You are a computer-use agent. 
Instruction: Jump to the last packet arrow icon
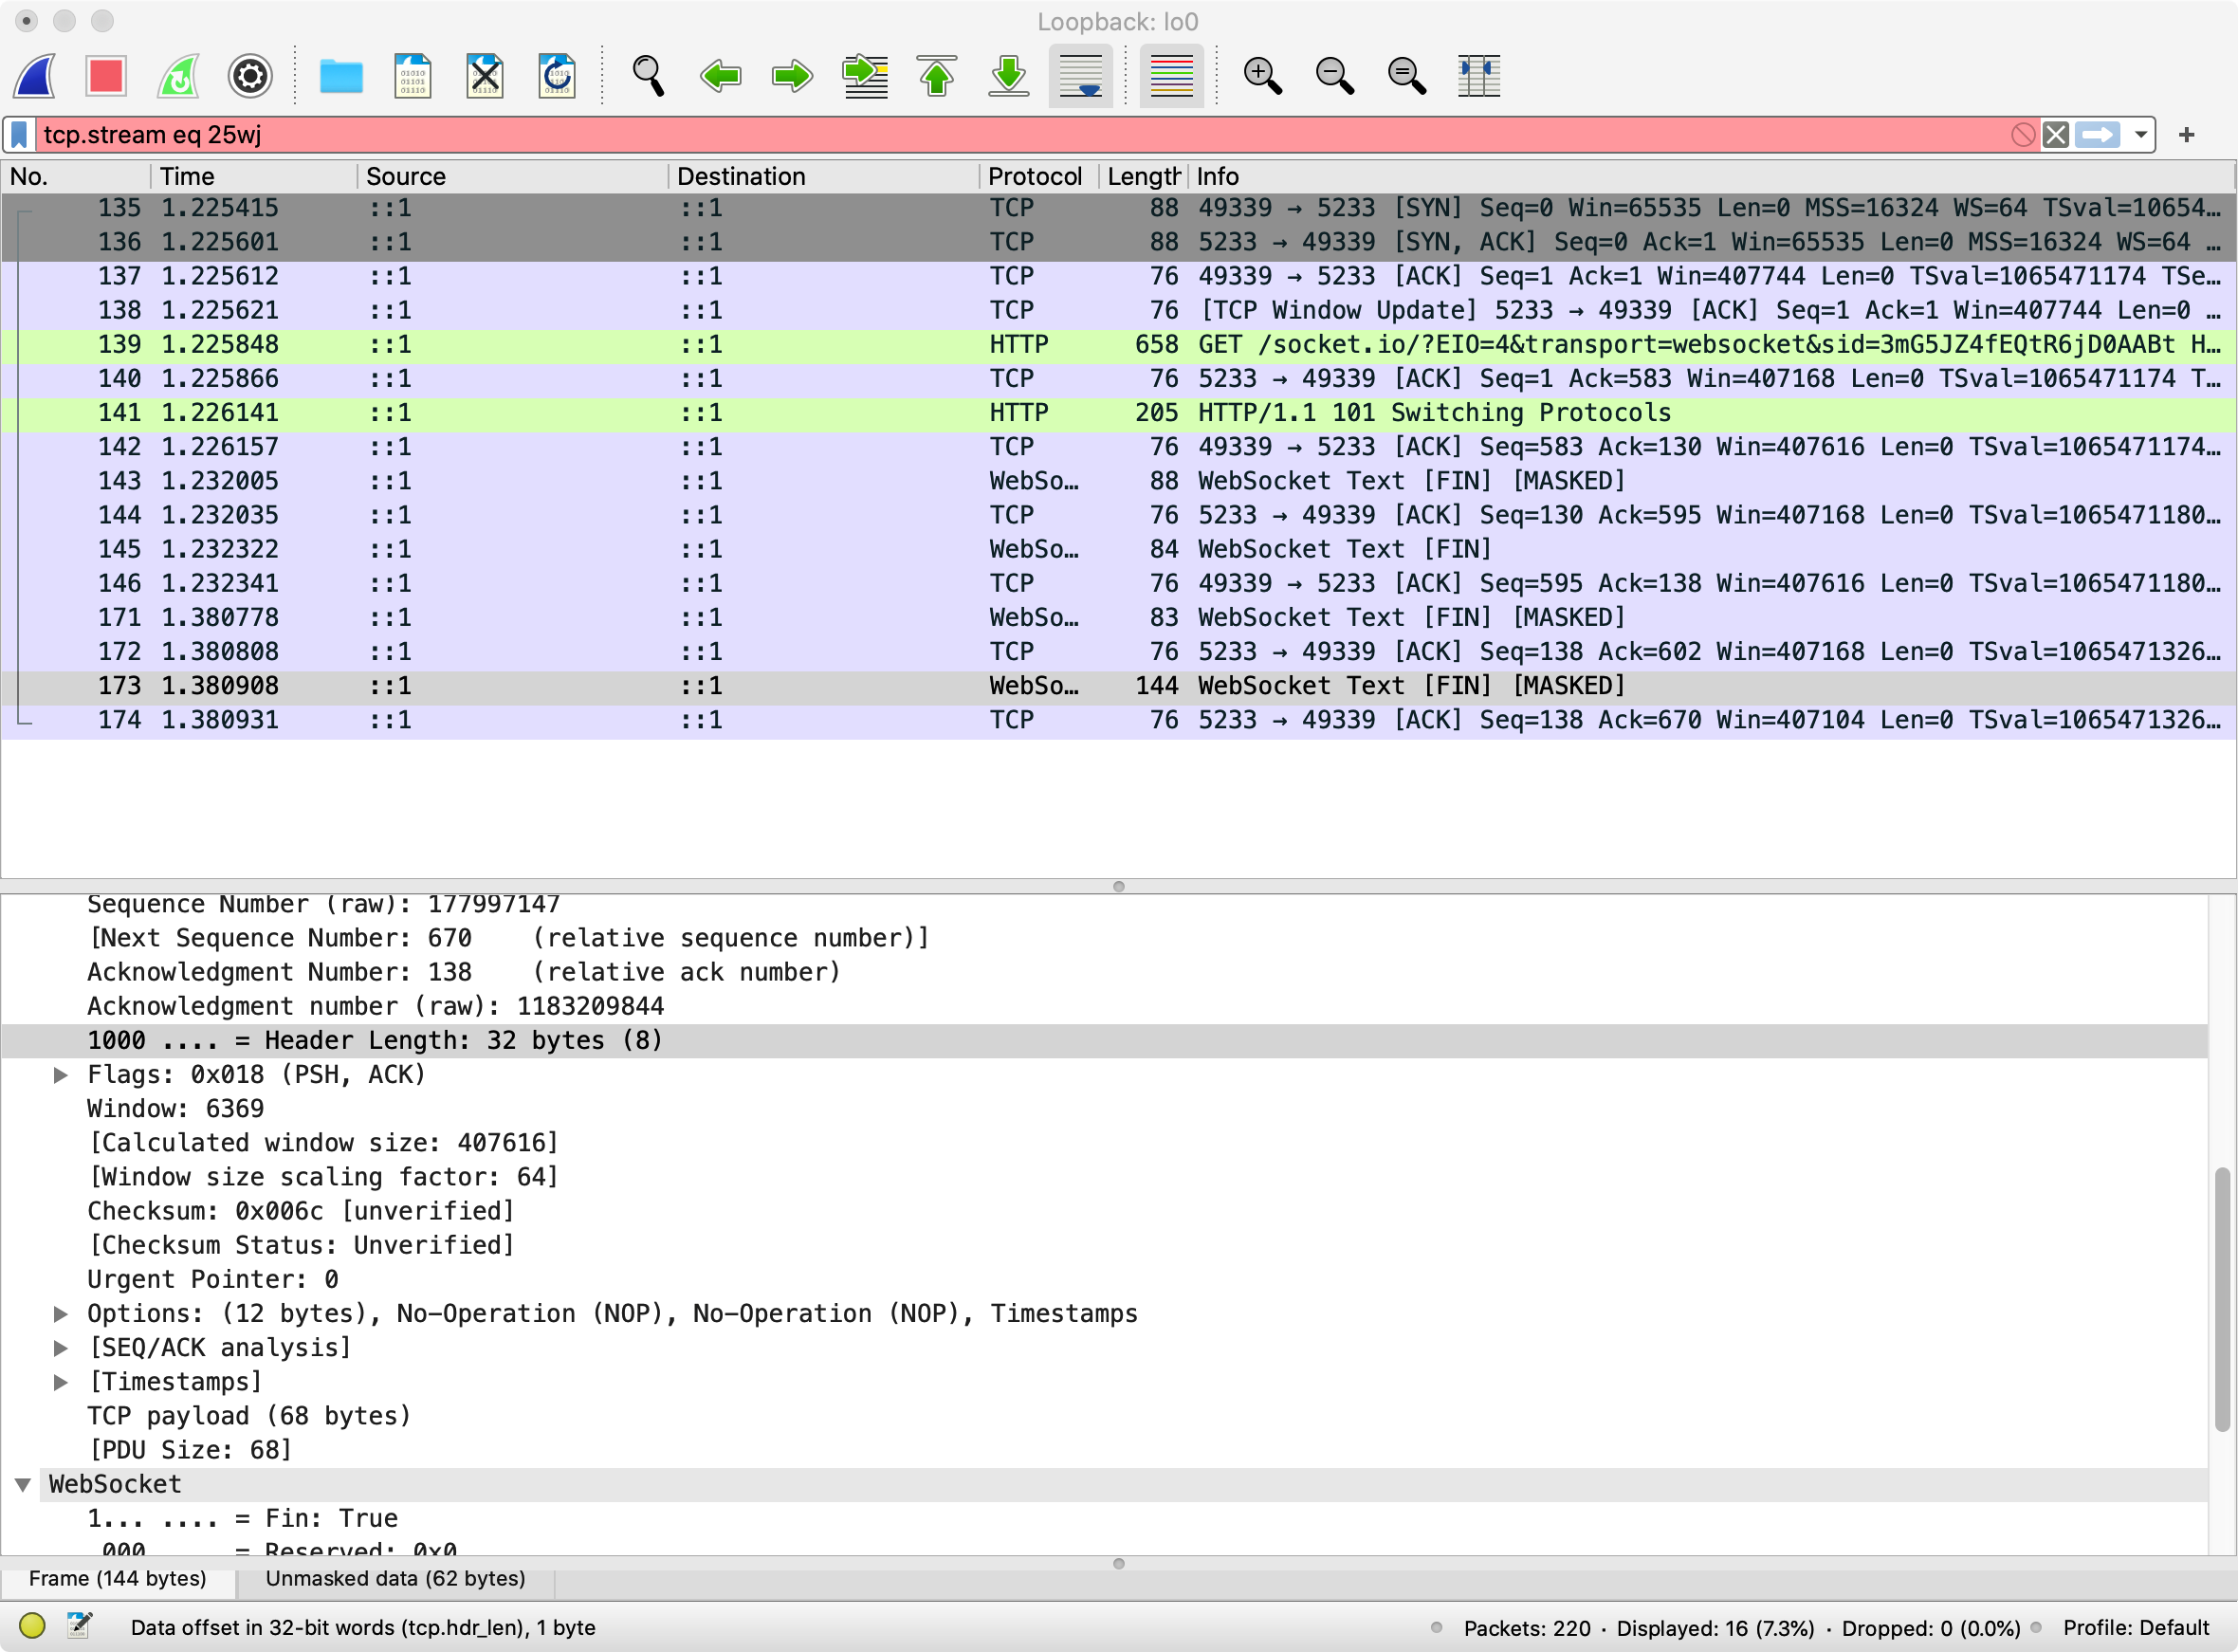pyautogui.click(x=1009, y=76)
